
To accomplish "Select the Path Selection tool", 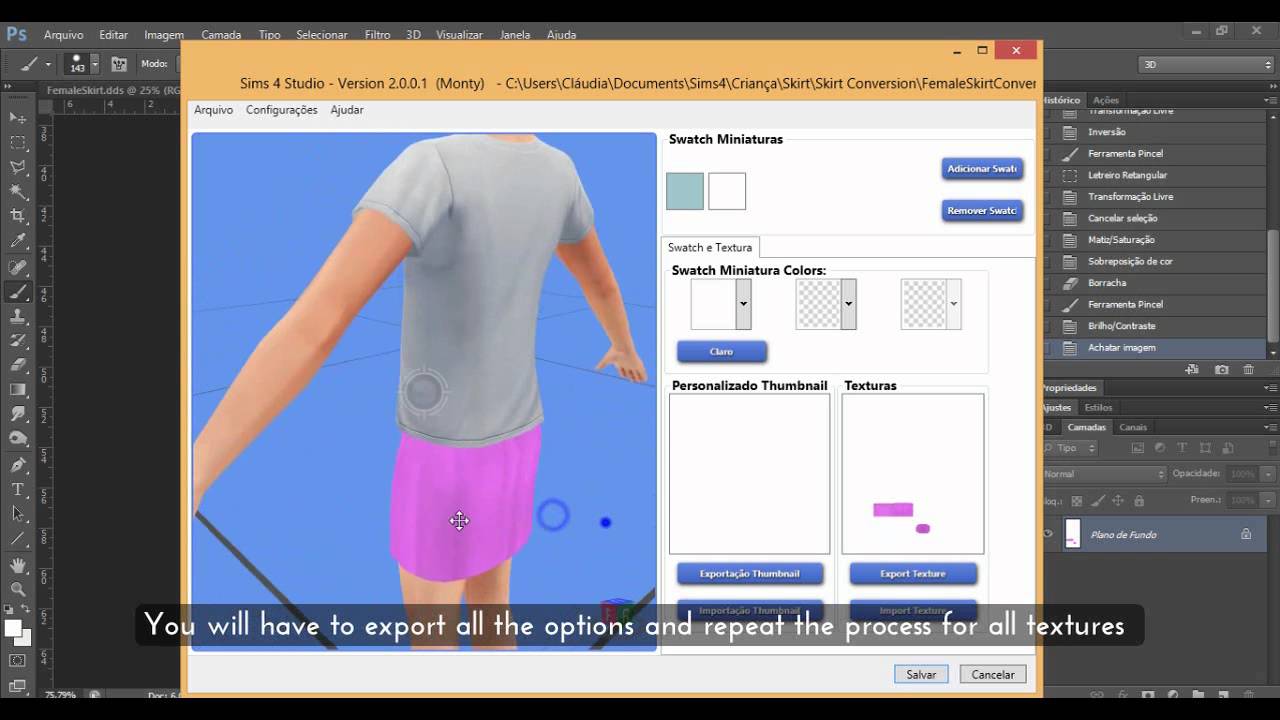I will click(18, 514).
